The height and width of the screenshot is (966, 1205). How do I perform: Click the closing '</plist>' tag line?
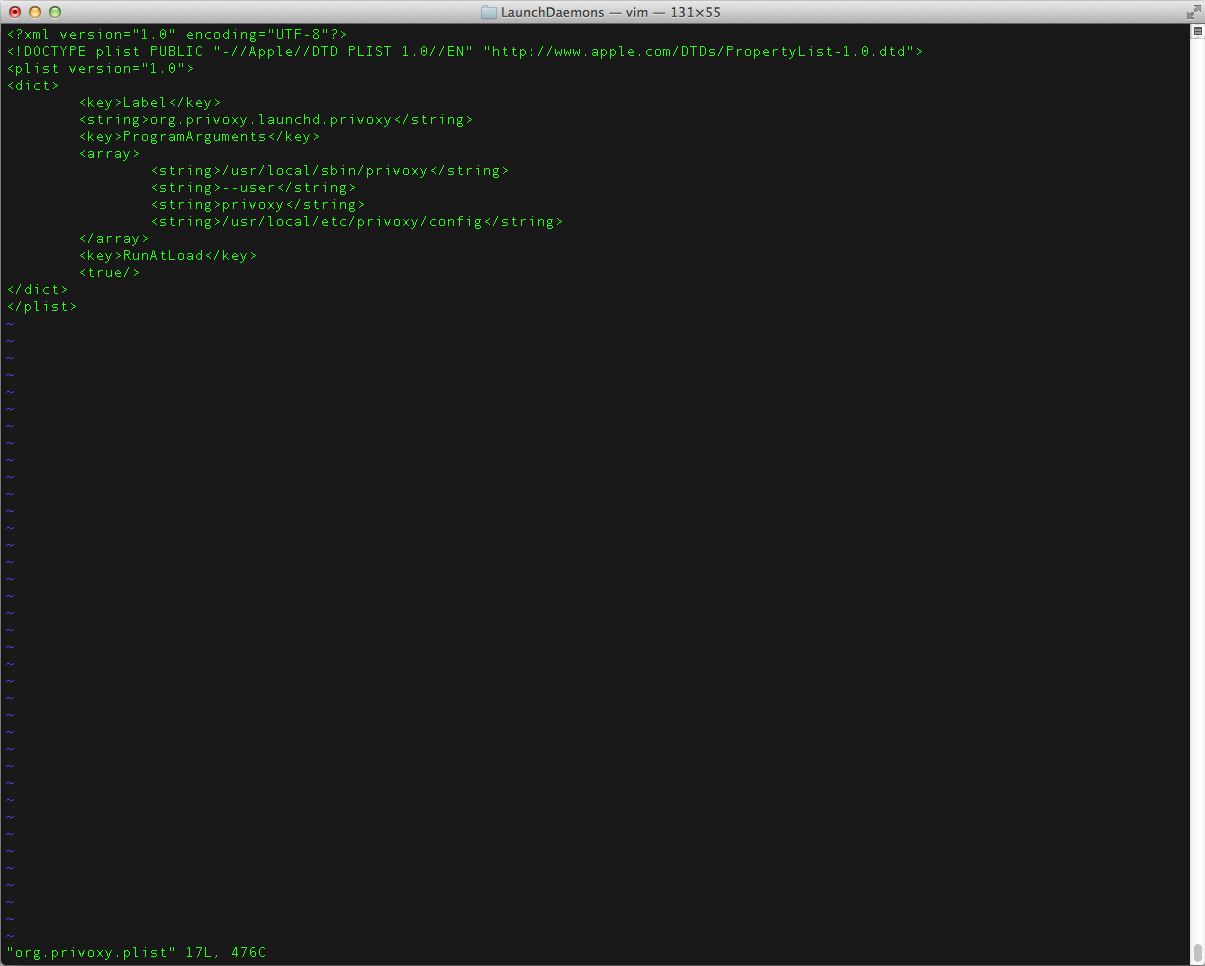42,306
